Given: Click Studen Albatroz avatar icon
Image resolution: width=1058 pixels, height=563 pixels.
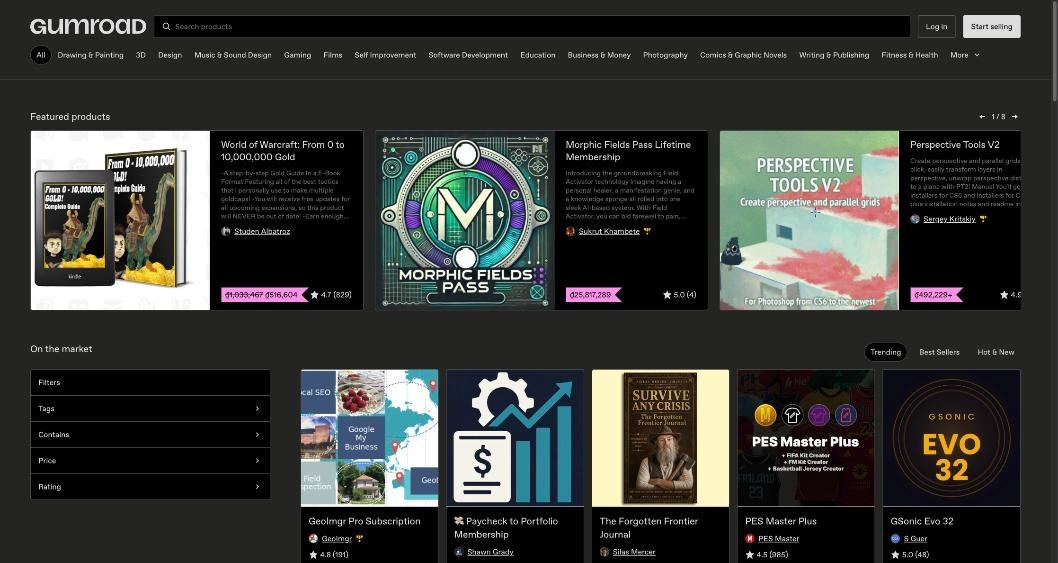Looking at the screenshot, I should (x=226, y=232).
